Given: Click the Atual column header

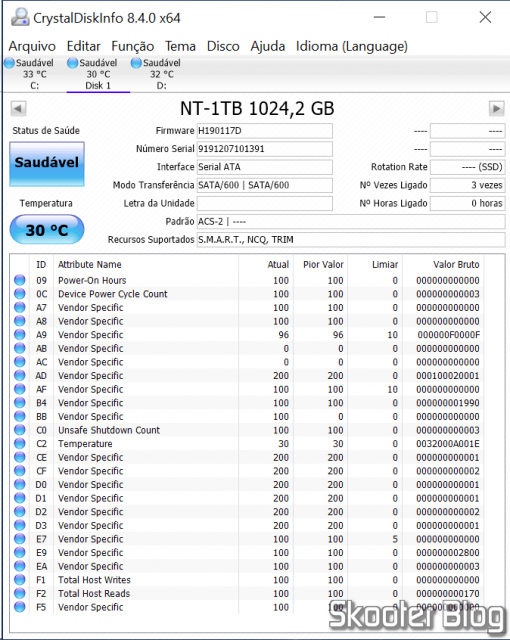Looking at the screenshot, I should [x=266, y=264].
